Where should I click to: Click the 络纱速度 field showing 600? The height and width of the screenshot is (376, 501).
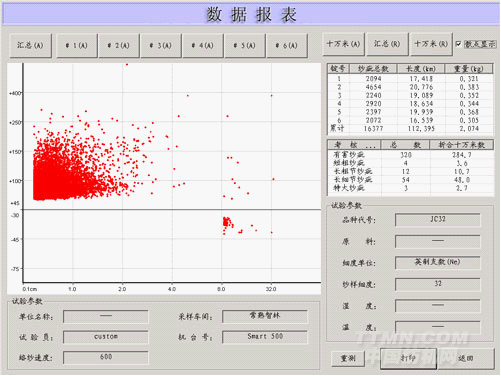106,357
